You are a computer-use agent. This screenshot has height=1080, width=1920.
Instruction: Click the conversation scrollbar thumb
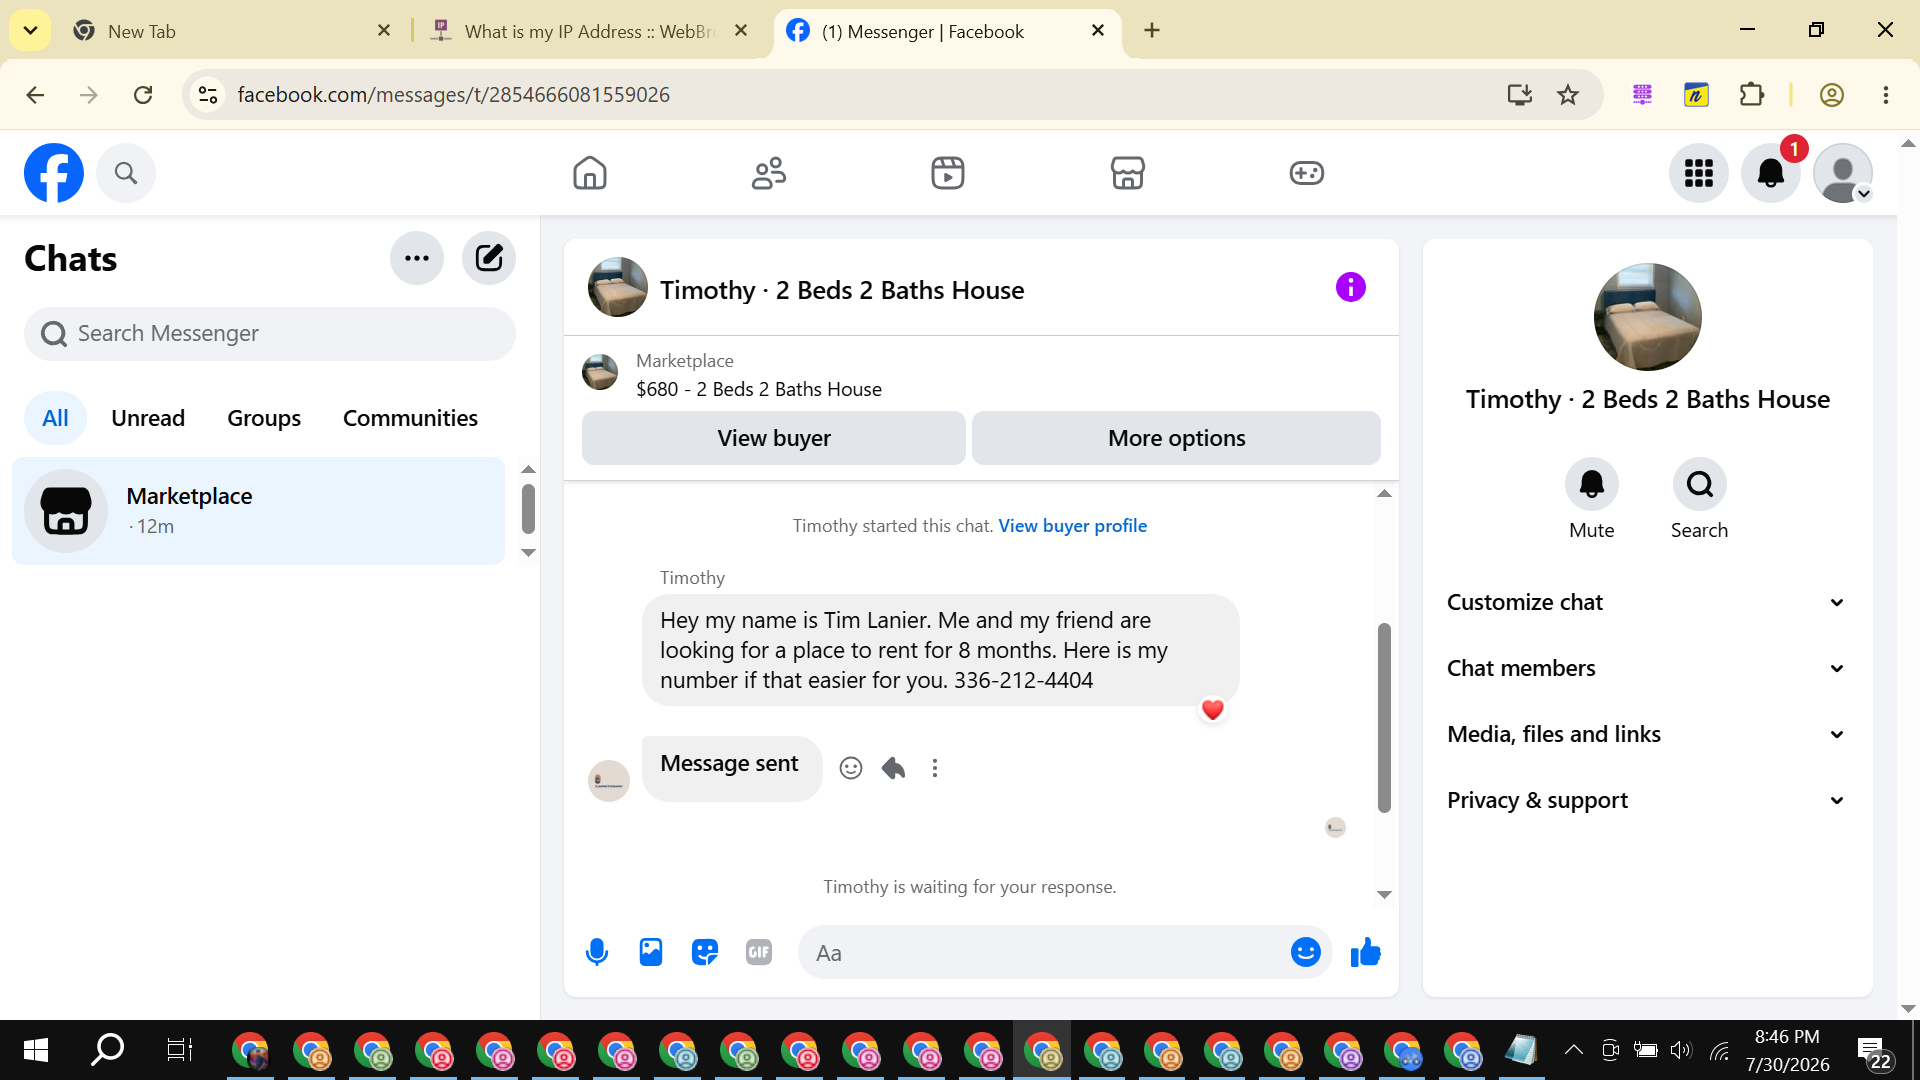click(x=1384, y=717)
